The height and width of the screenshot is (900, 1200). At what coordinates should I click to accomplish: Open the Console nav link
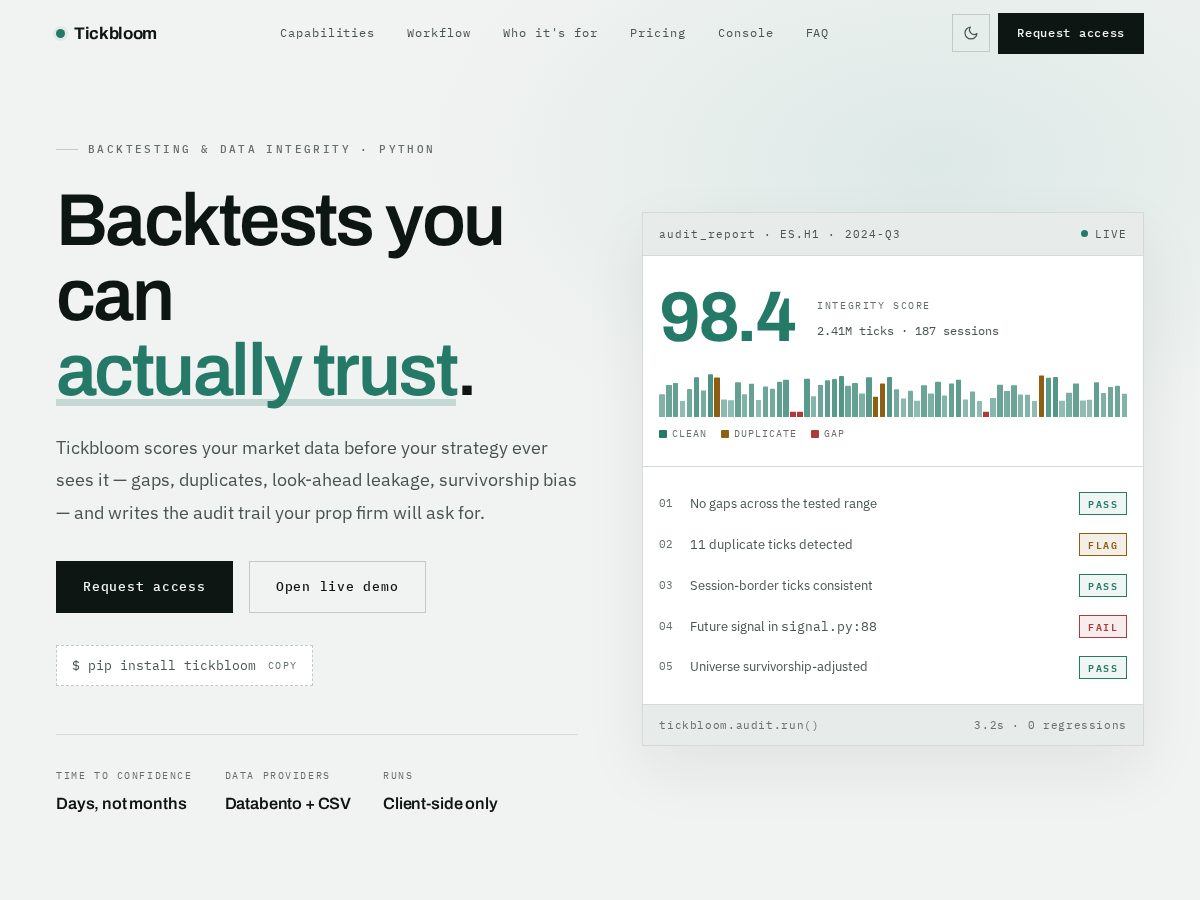[x=746, y=33]
